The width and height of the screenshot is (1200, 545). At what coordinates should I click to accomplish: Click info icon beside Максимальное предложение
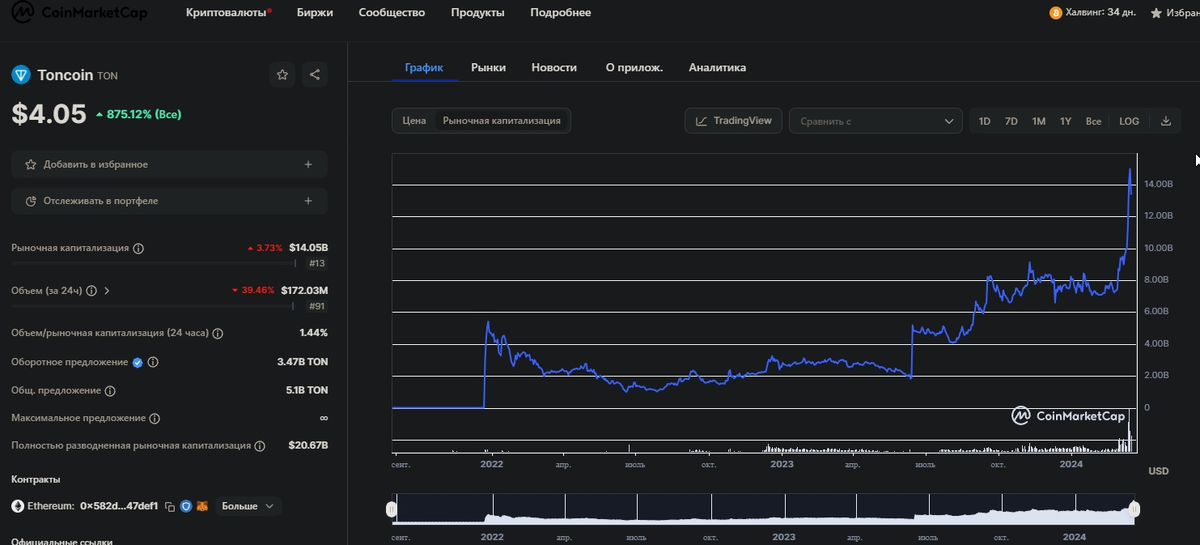[x=153, y=418]
